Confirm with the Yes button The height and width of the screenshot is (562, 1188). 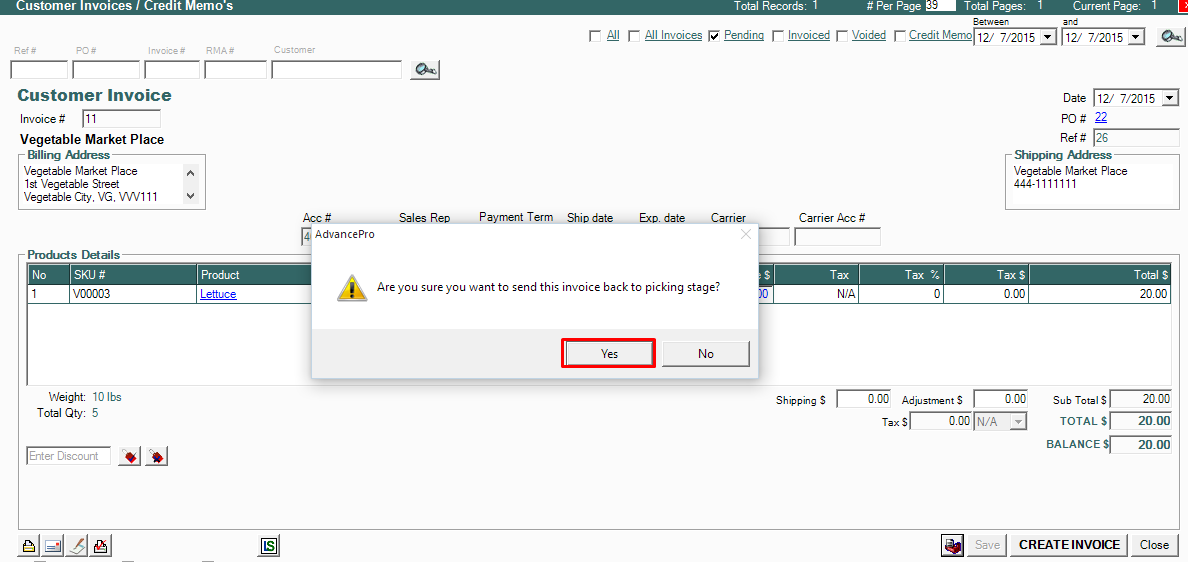(609, 354)
